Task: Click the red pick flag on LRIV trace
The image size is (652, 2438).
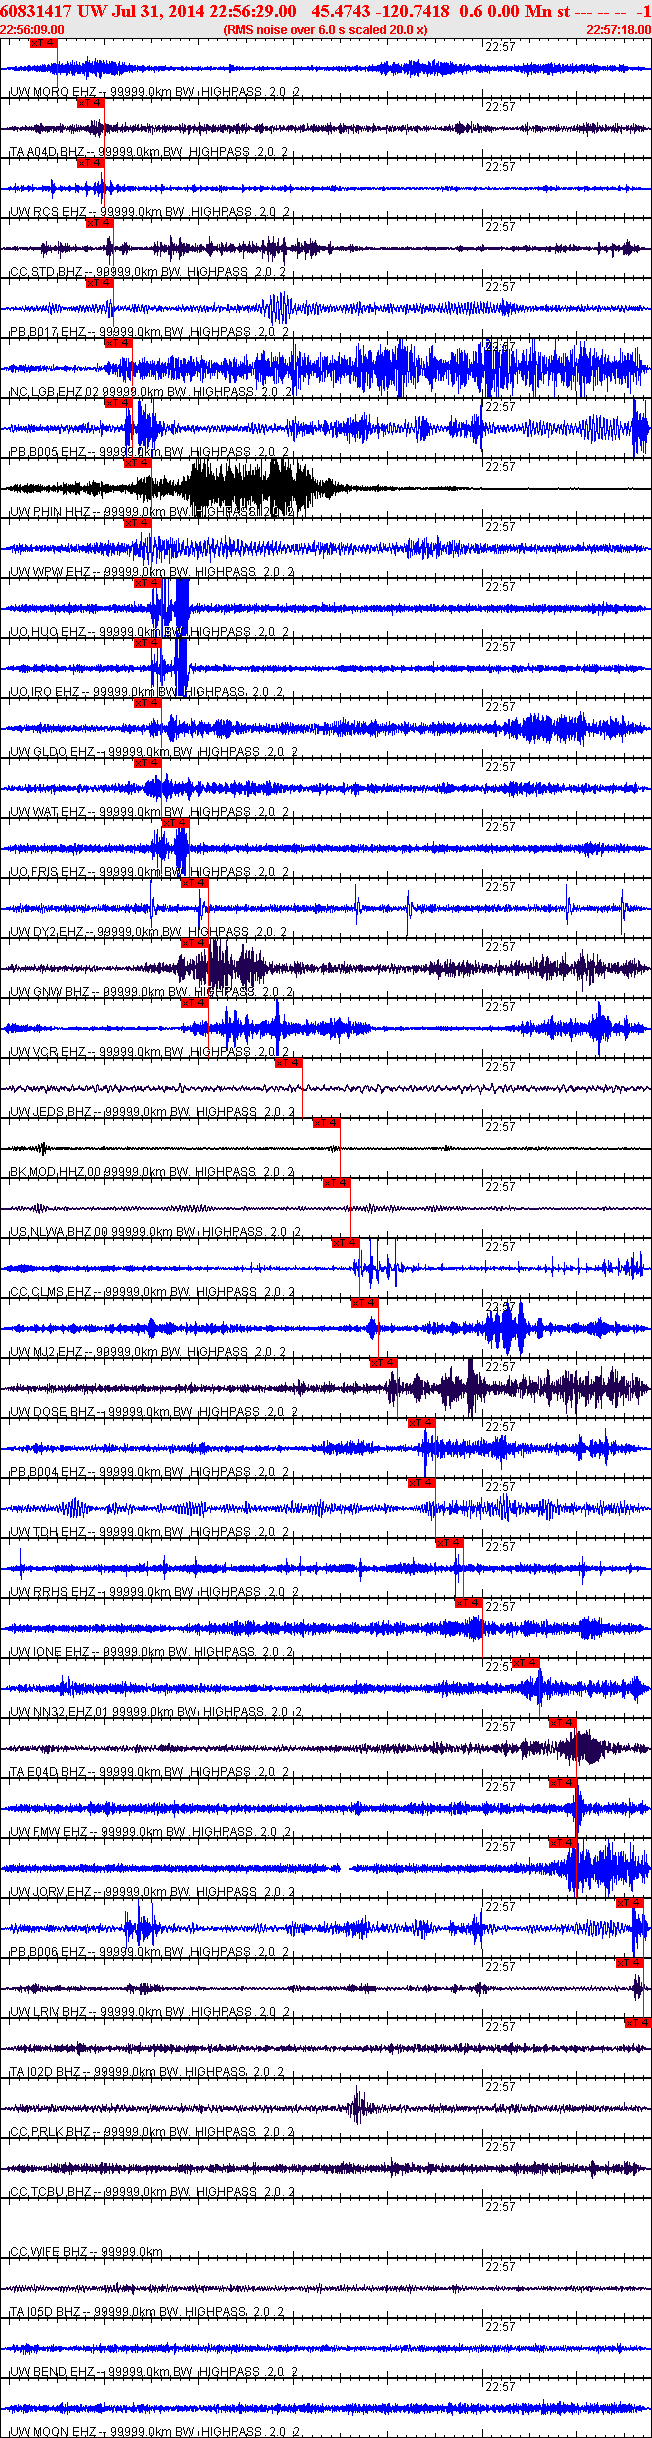Action: pos(629,1963)
